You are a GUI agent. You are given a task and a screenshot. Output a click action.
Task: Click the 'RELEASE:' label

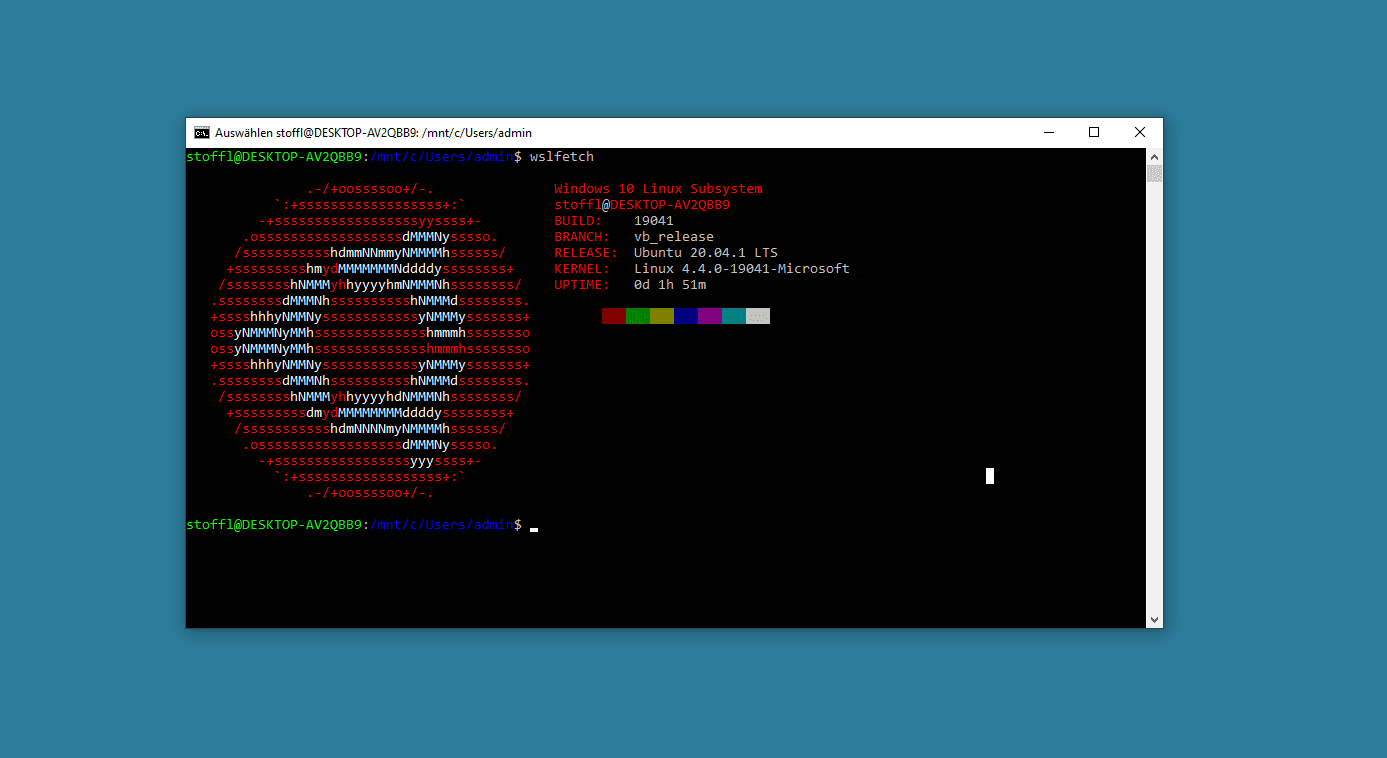coord(586,253)
